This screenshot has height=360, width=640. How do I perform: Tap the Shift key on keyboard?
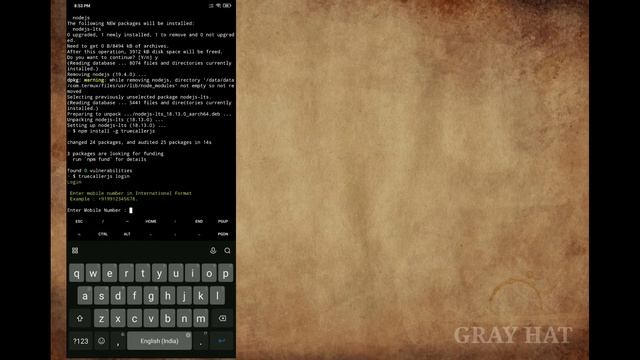coord(80,318)
